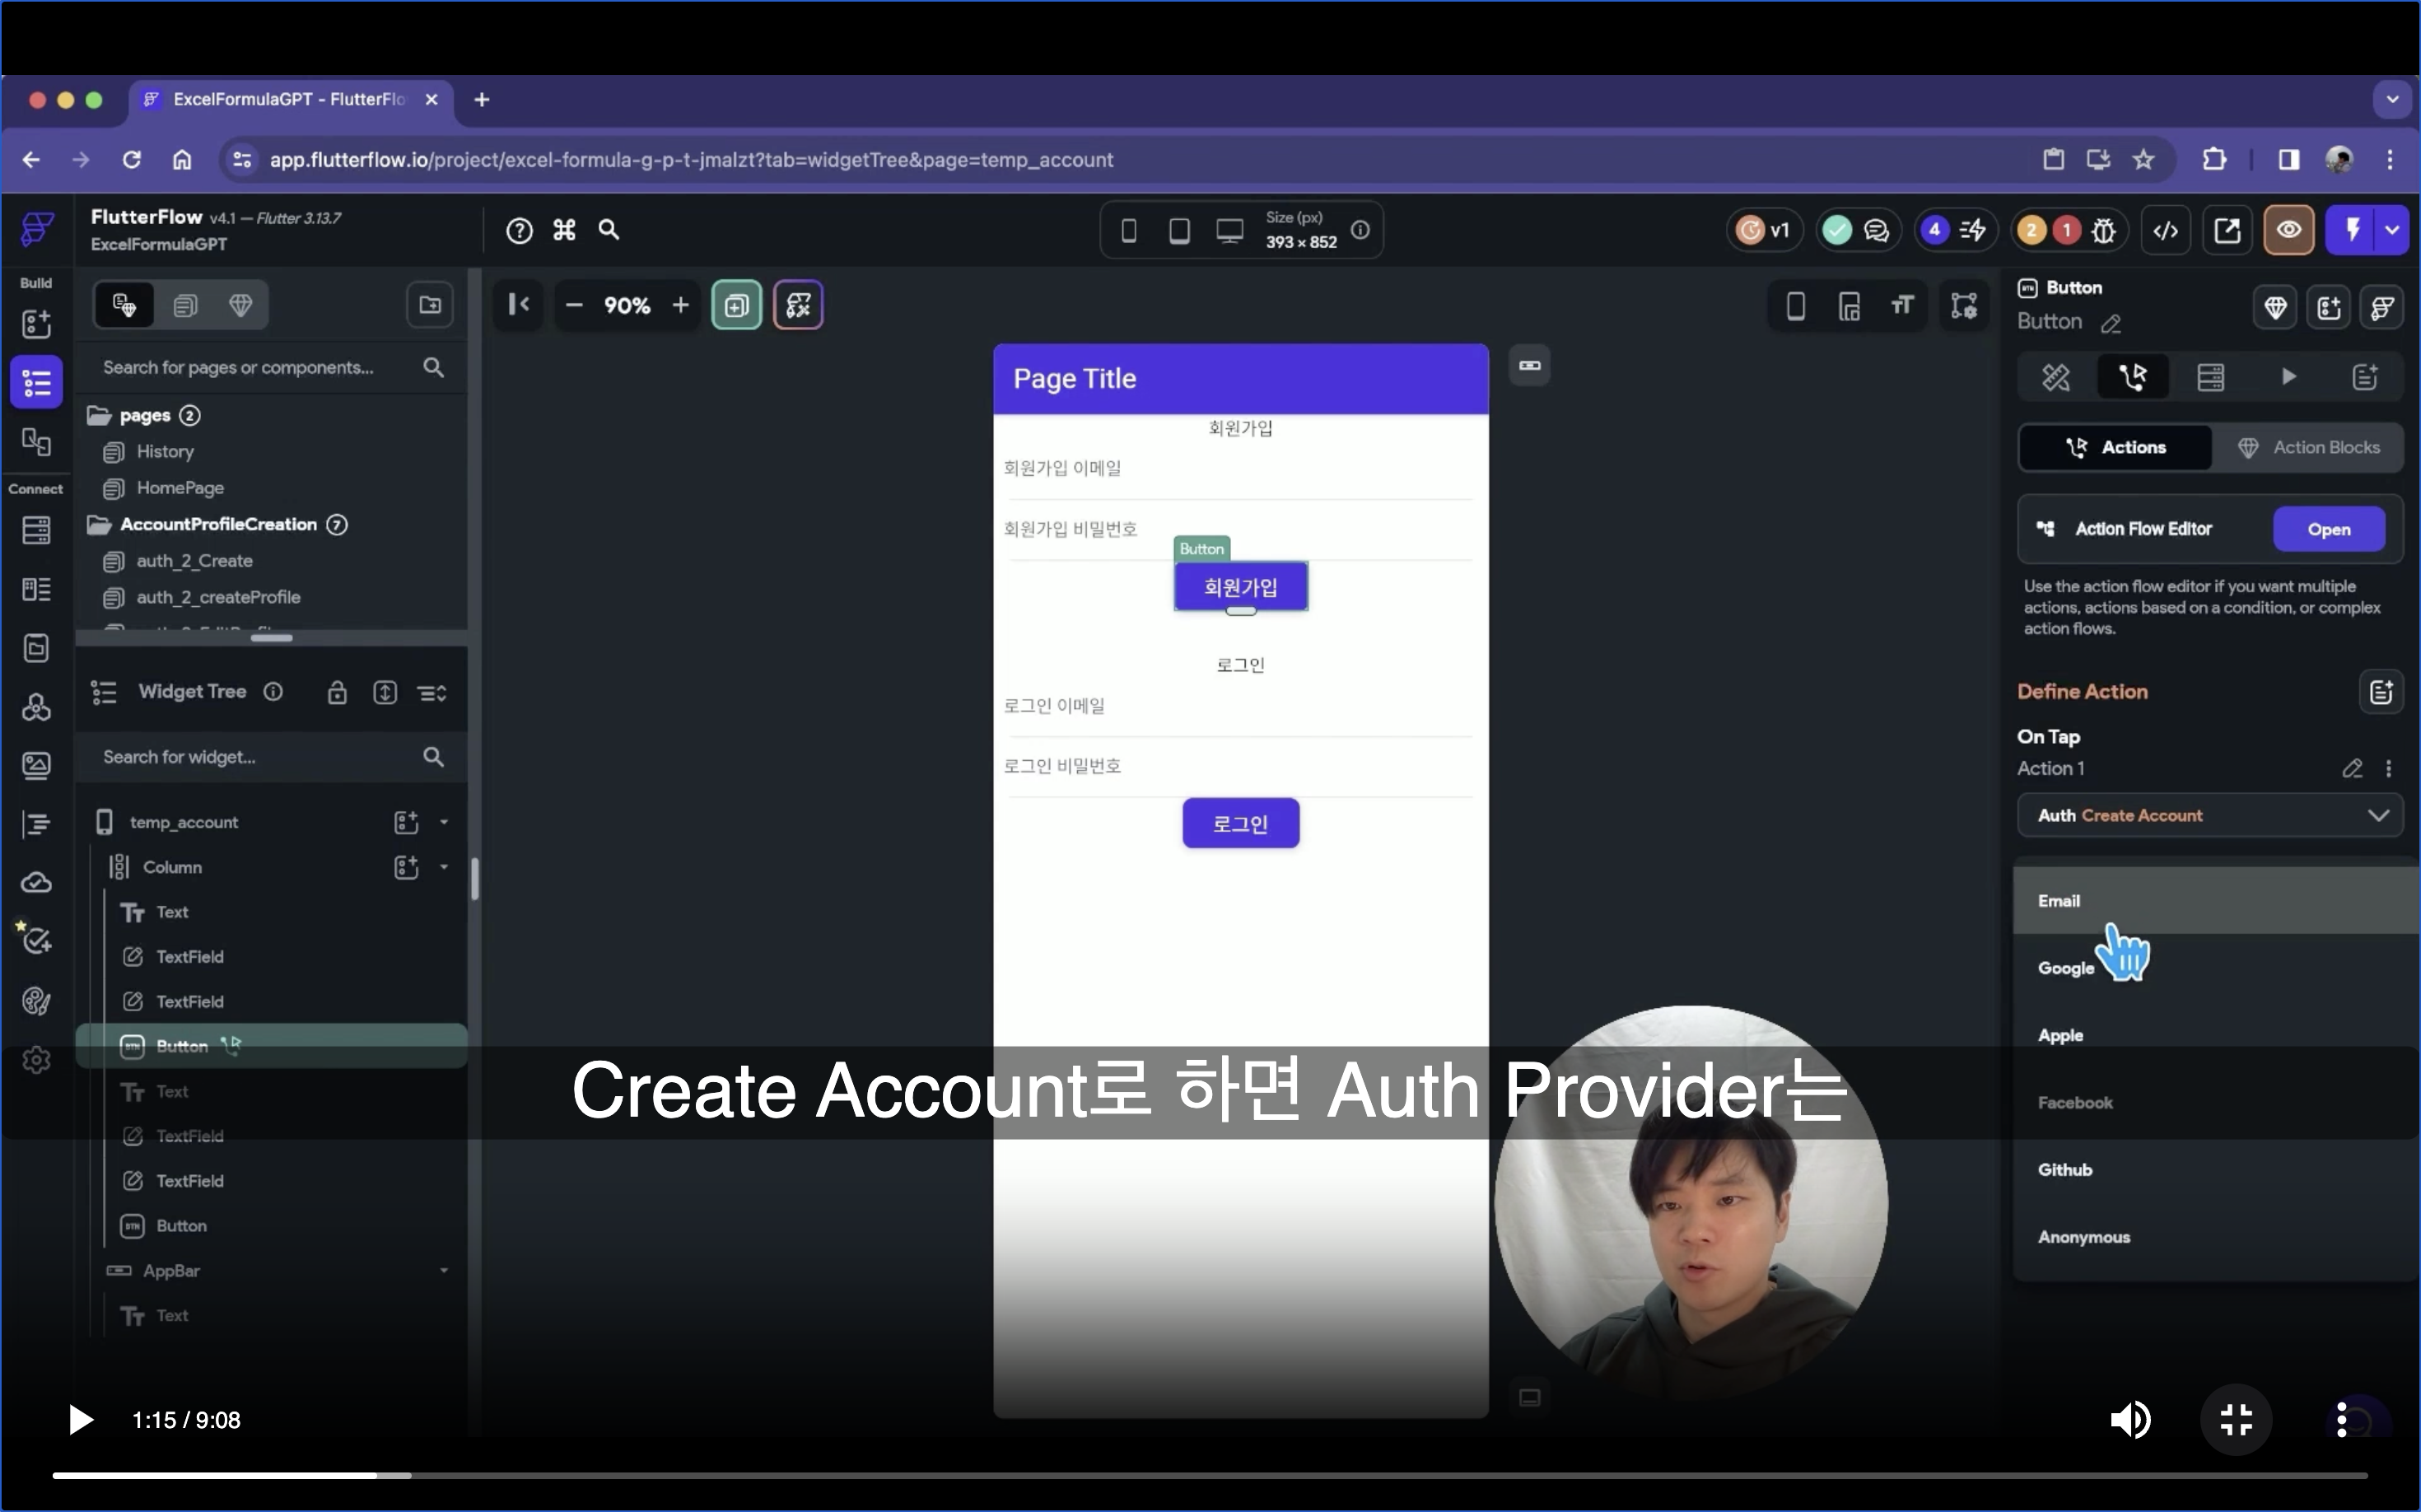Open the Theme Settings palette icon

[x=36, y=1001]
